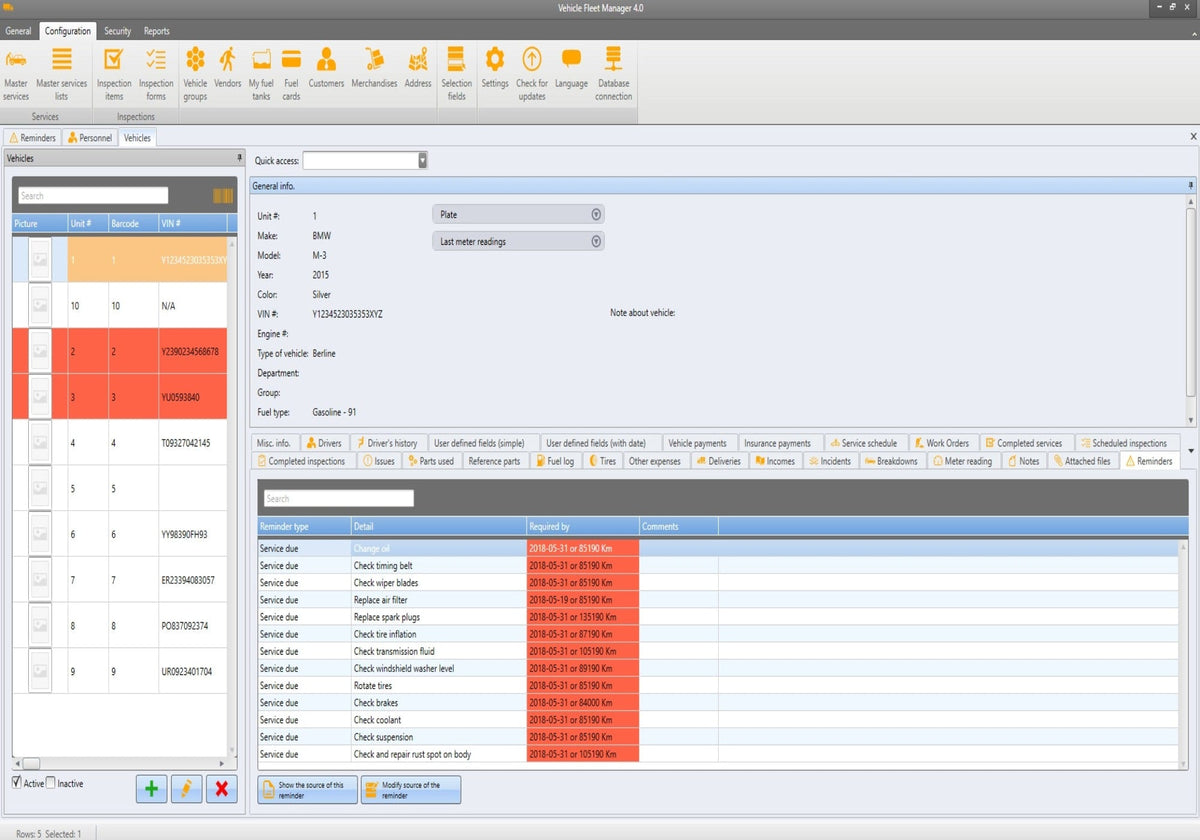The width and height of the screenshot is (1200, 840).
Task: Open the Fuel log tab
Action: [554, 461]
